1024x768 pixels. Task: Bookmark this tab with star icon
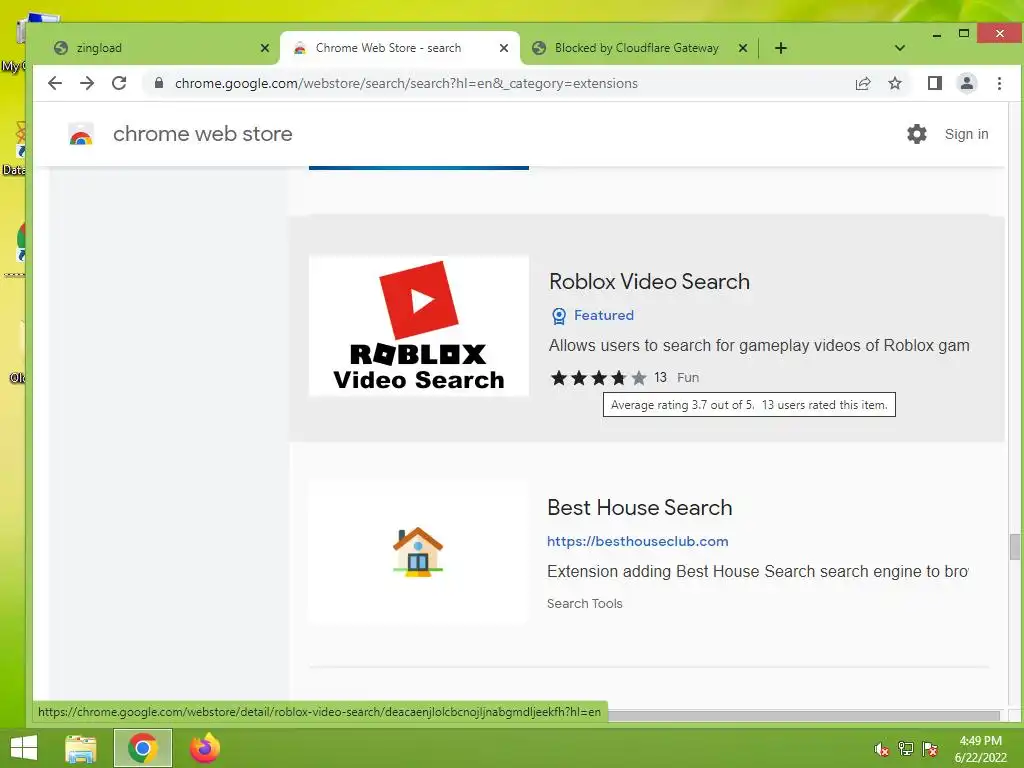point(895,84)
